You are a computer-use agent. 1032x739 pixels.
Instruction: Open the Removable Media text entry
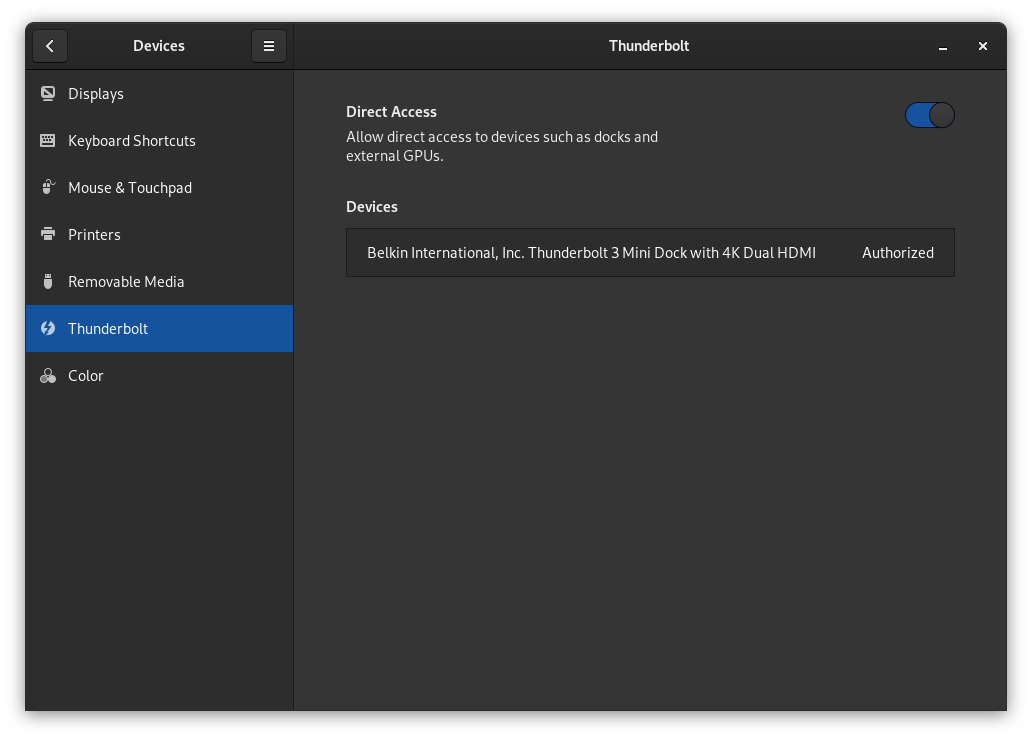[x=126, y=282]
